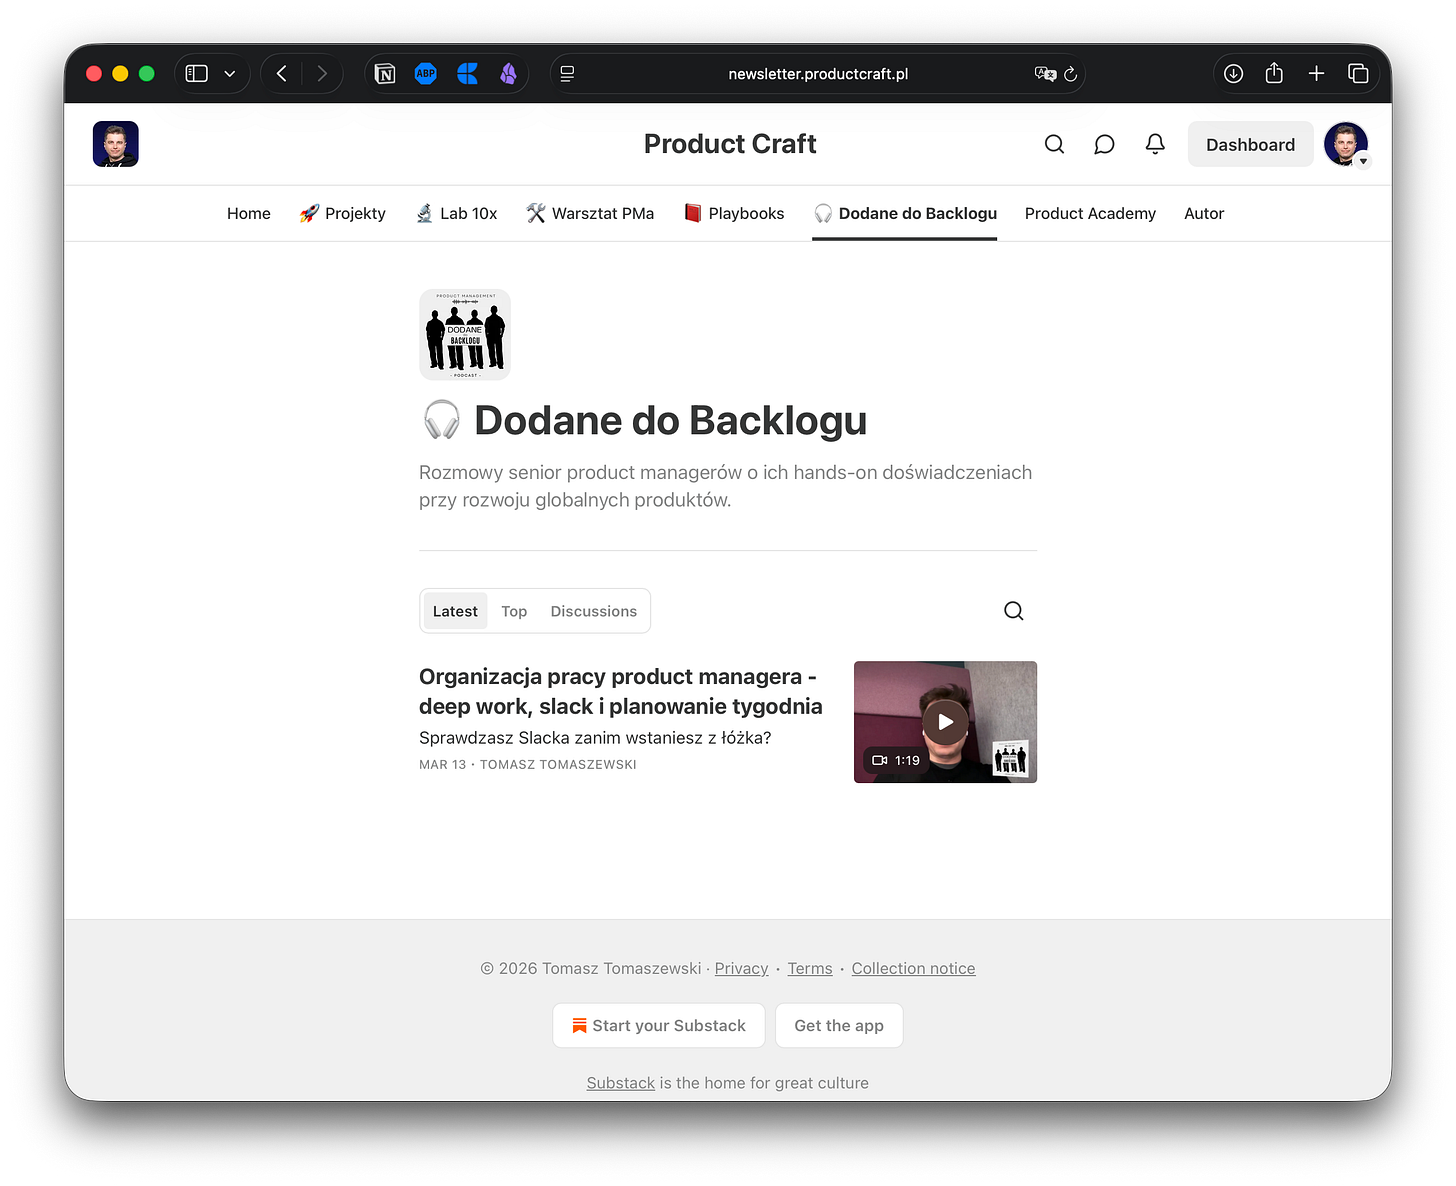Image resolution: width=1456 pixels, height=1186 pixels.
Task: Open the Autor nav tab
Action: pyautogui.click(x=1204, y=213)
